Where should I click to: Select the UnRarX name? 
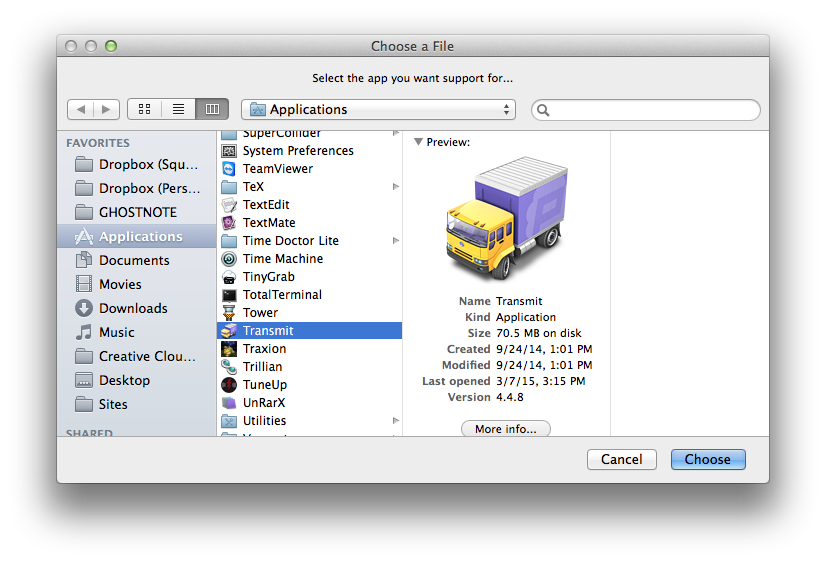[x=264, y=403]
